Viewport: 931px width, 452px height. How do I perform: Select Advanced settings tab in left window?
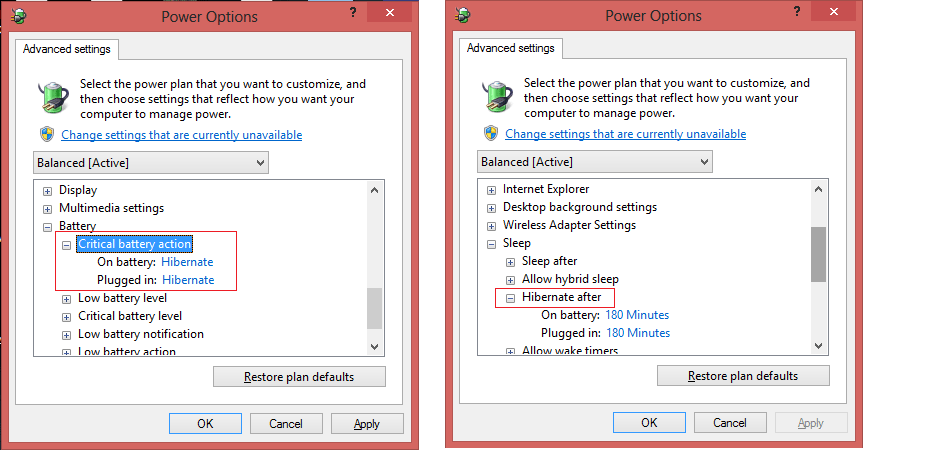tap(66, 49)
